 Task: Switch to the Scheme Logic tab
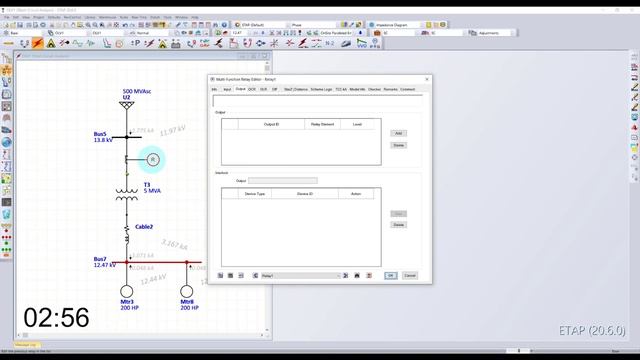coord(321,89)
